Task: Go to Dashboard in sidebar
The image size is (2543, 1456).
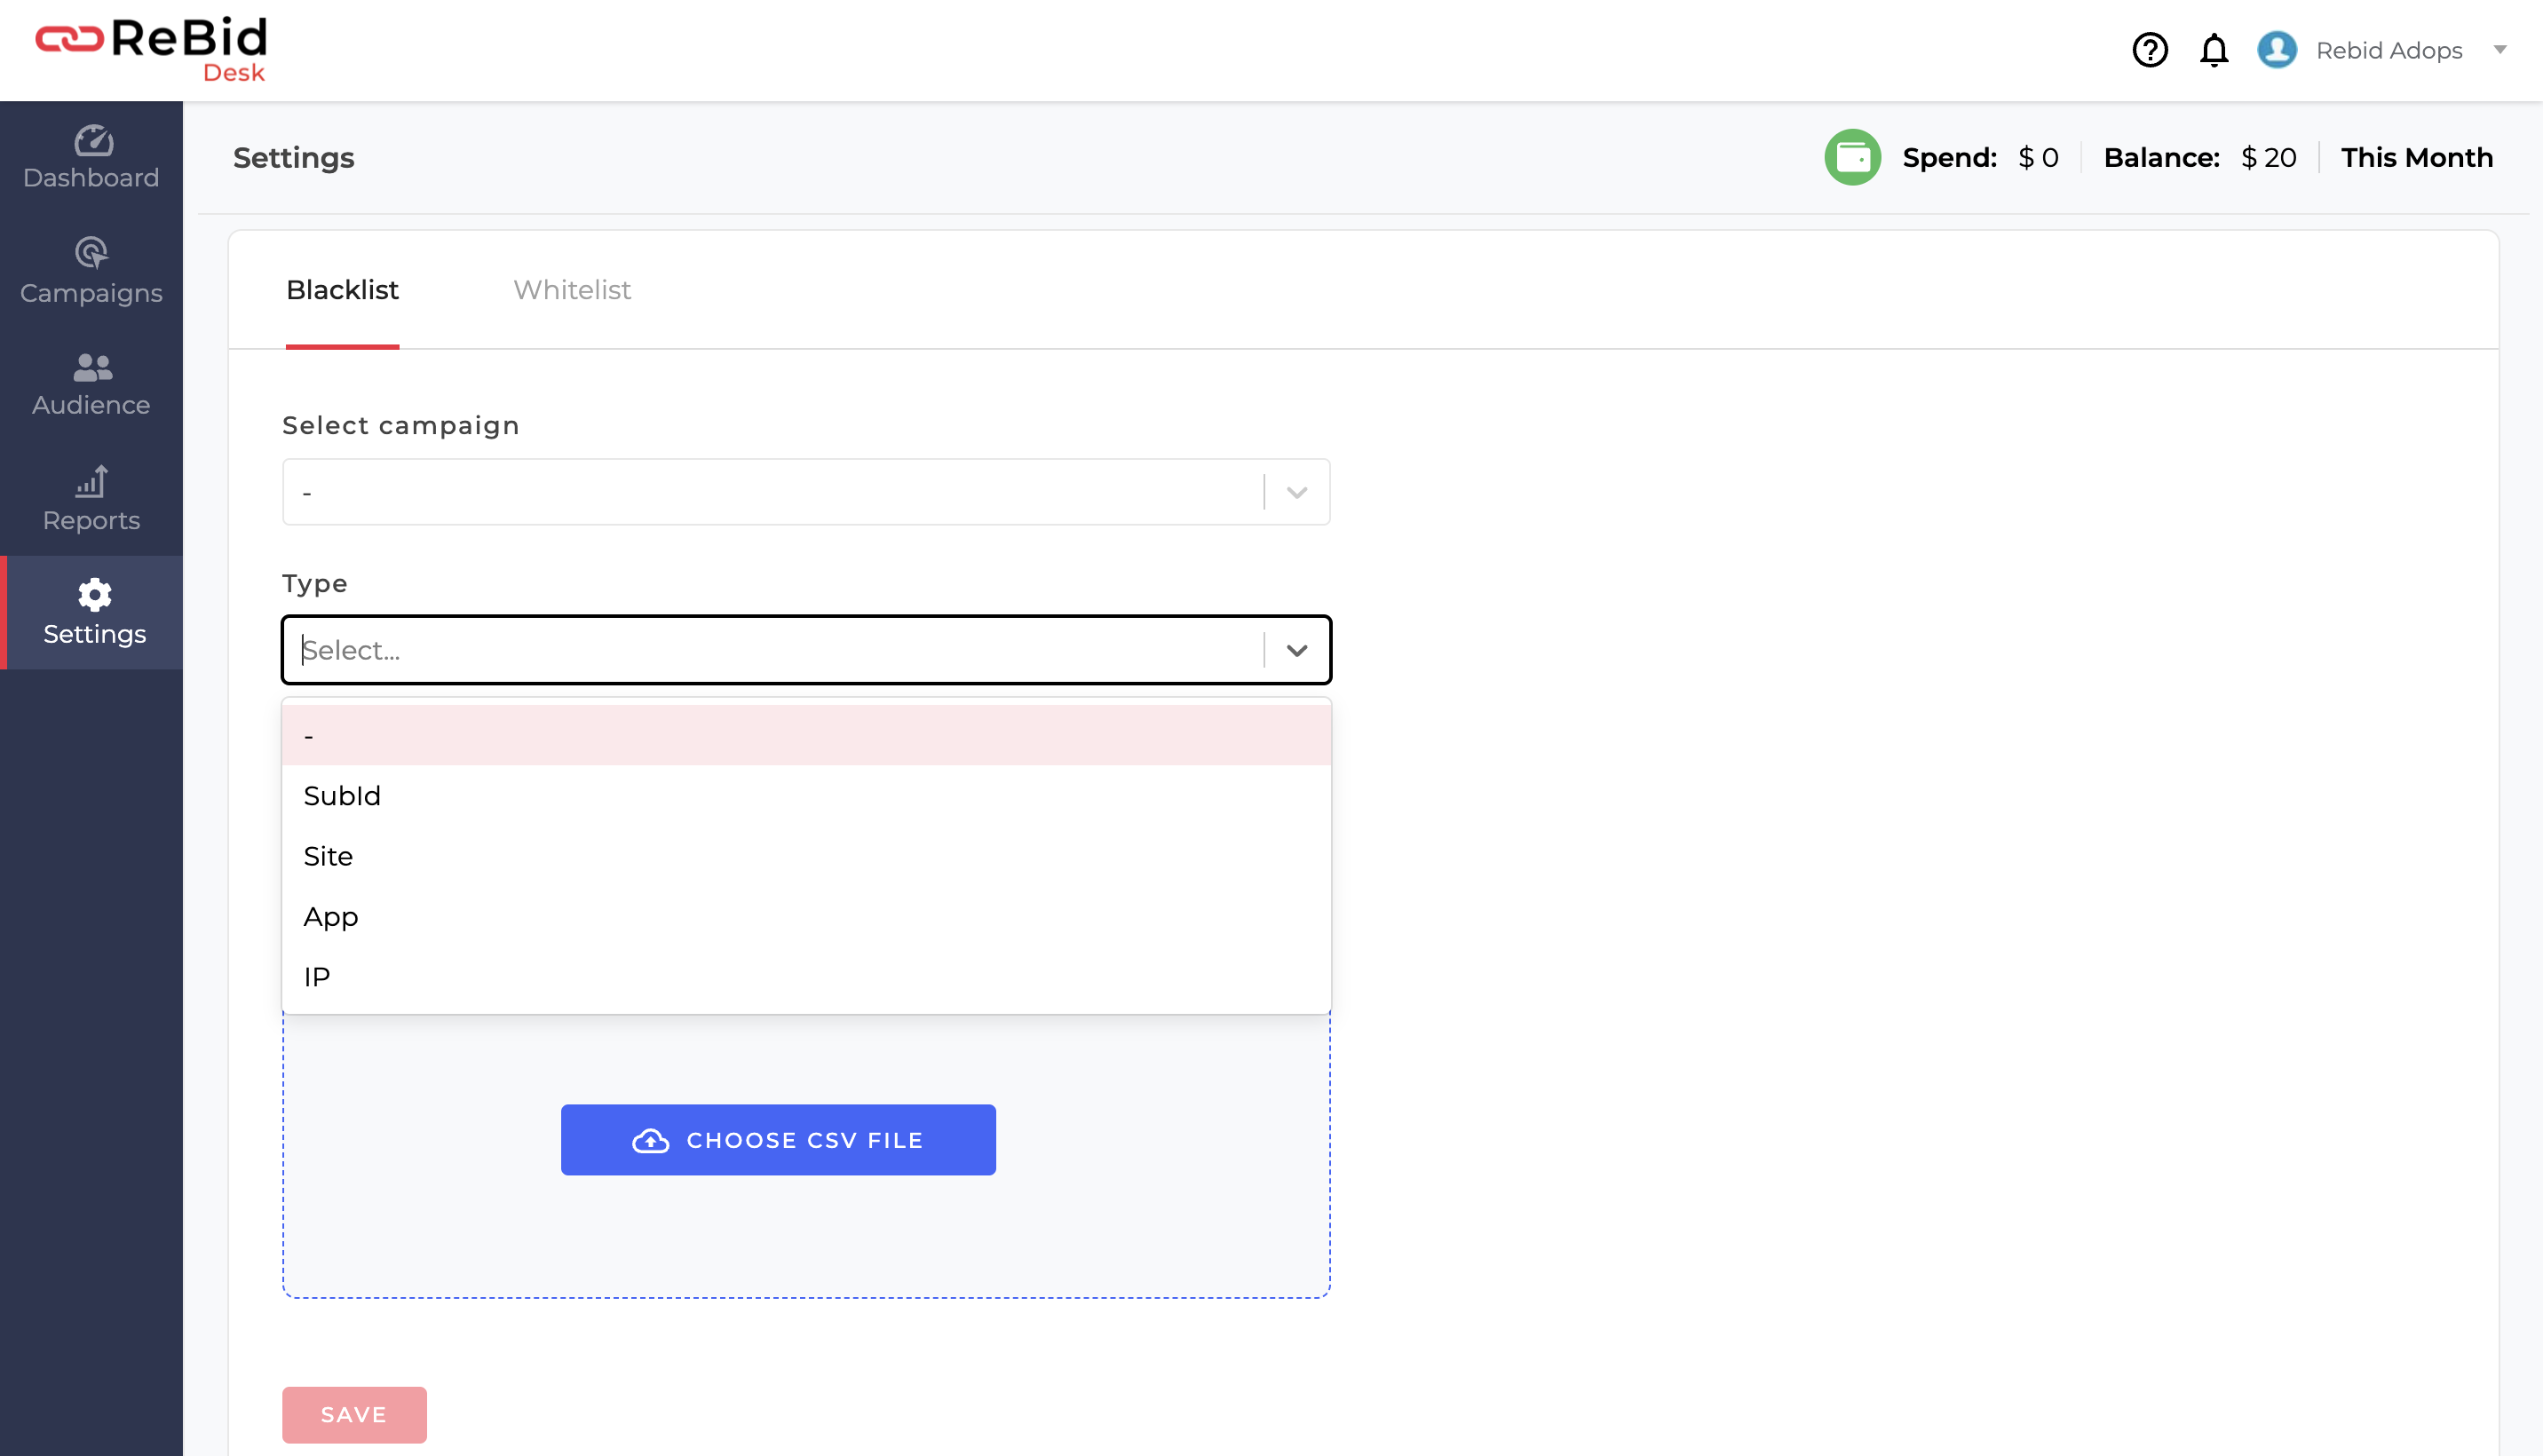Action: 91,158
